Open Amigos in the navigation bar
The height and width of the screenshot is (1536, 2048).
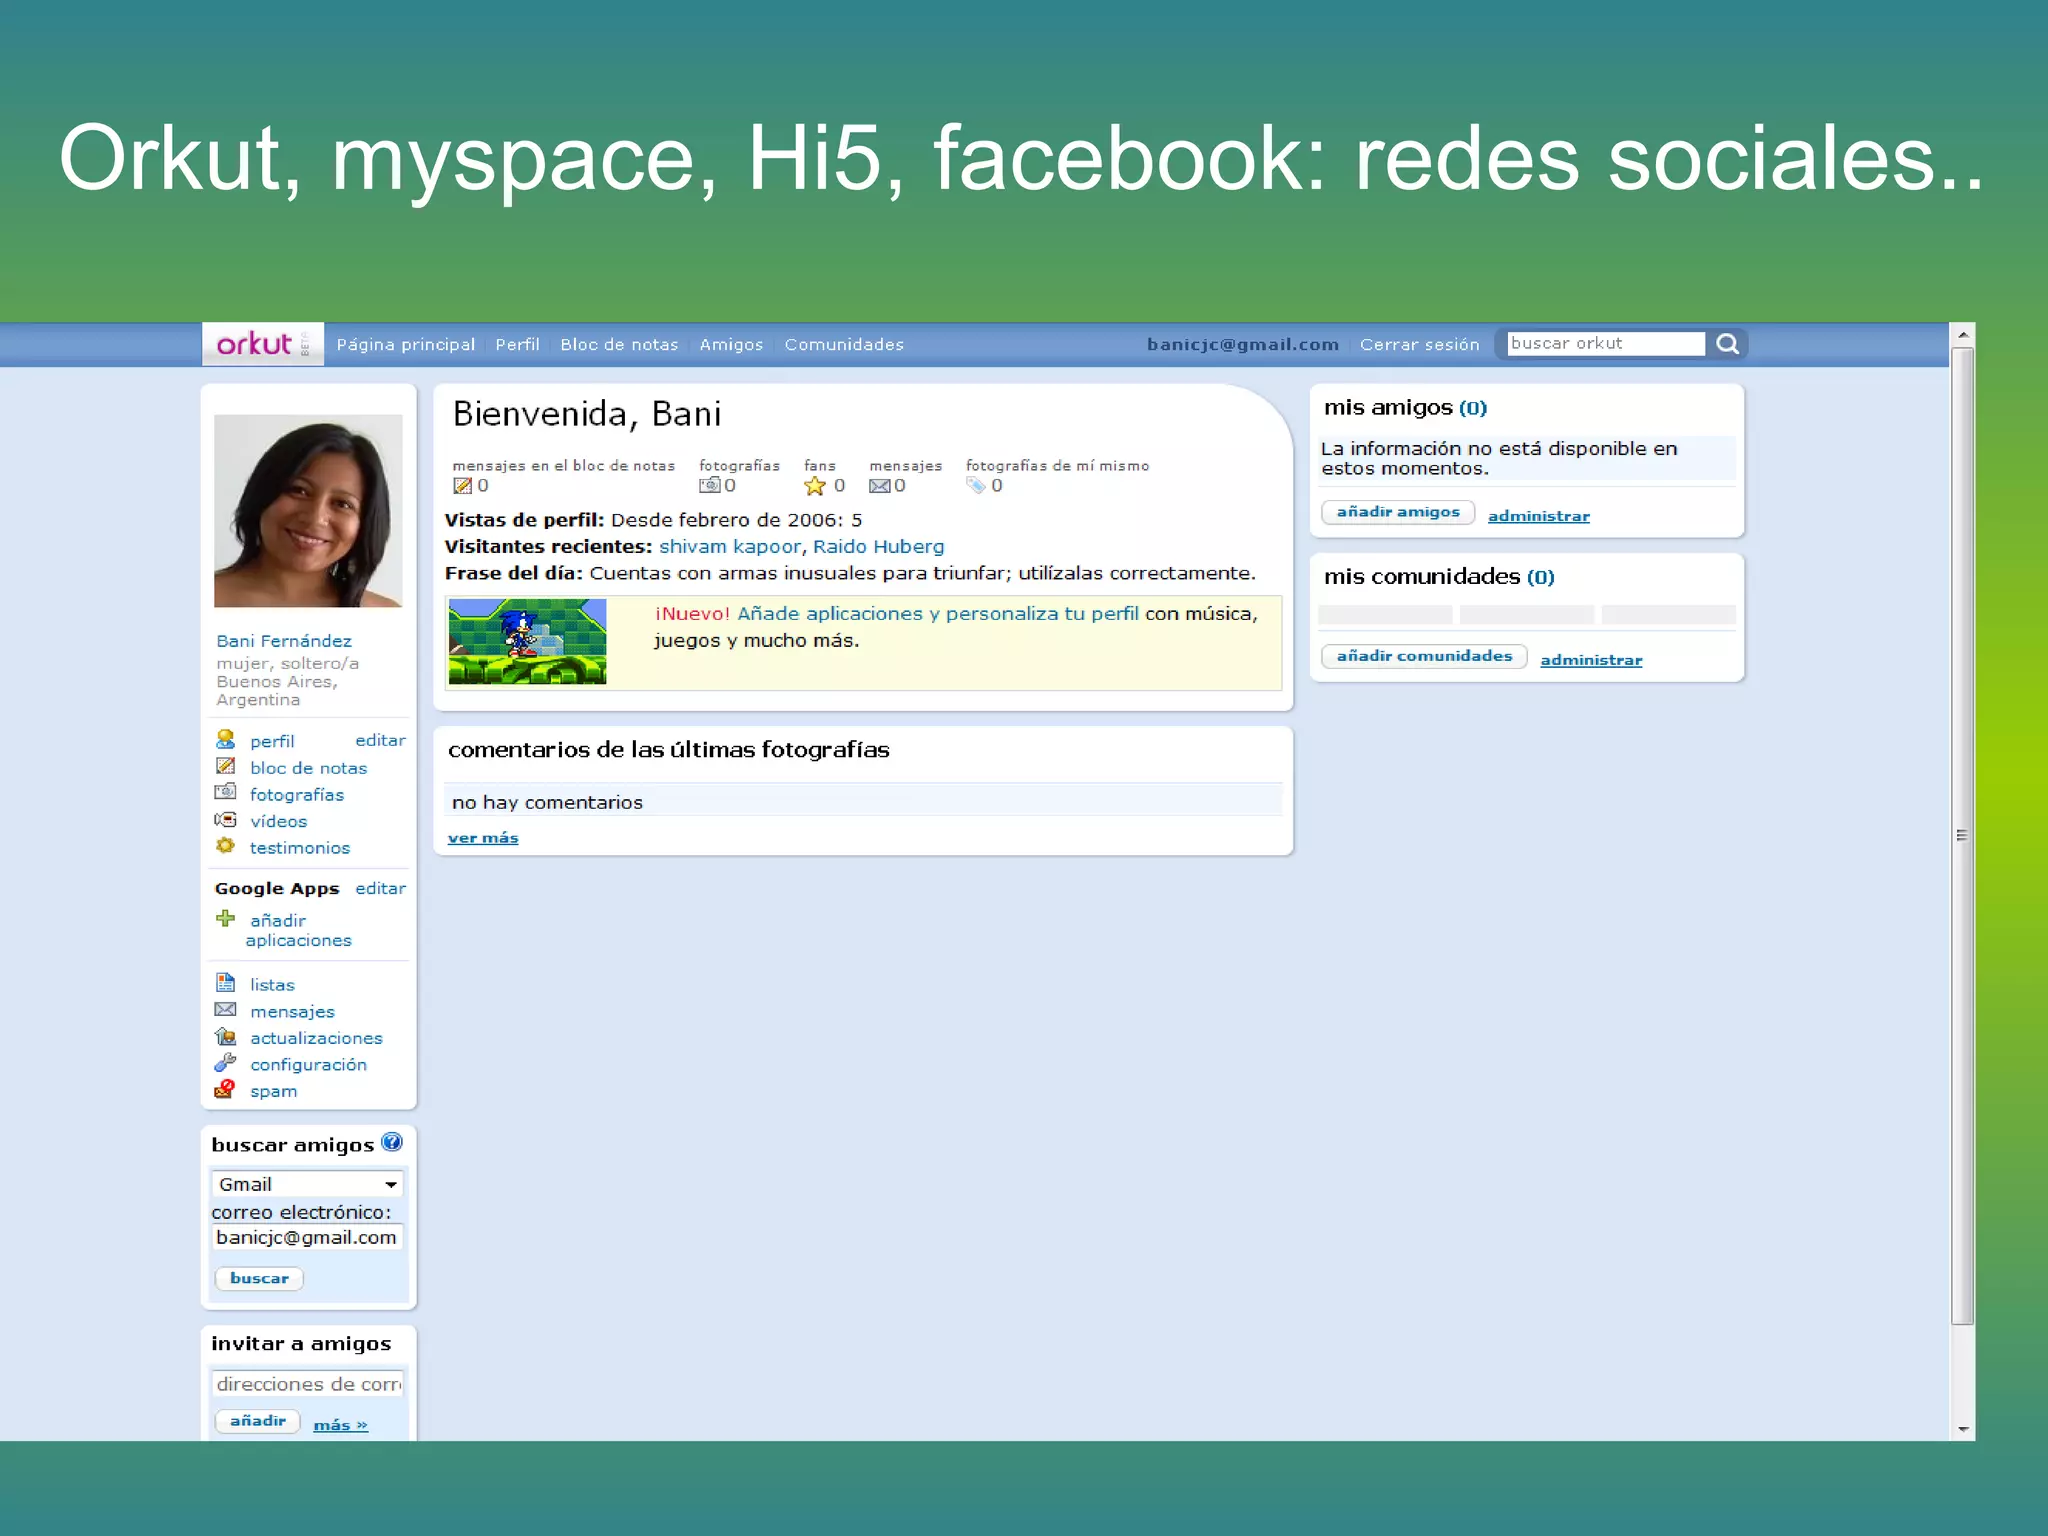731,344
